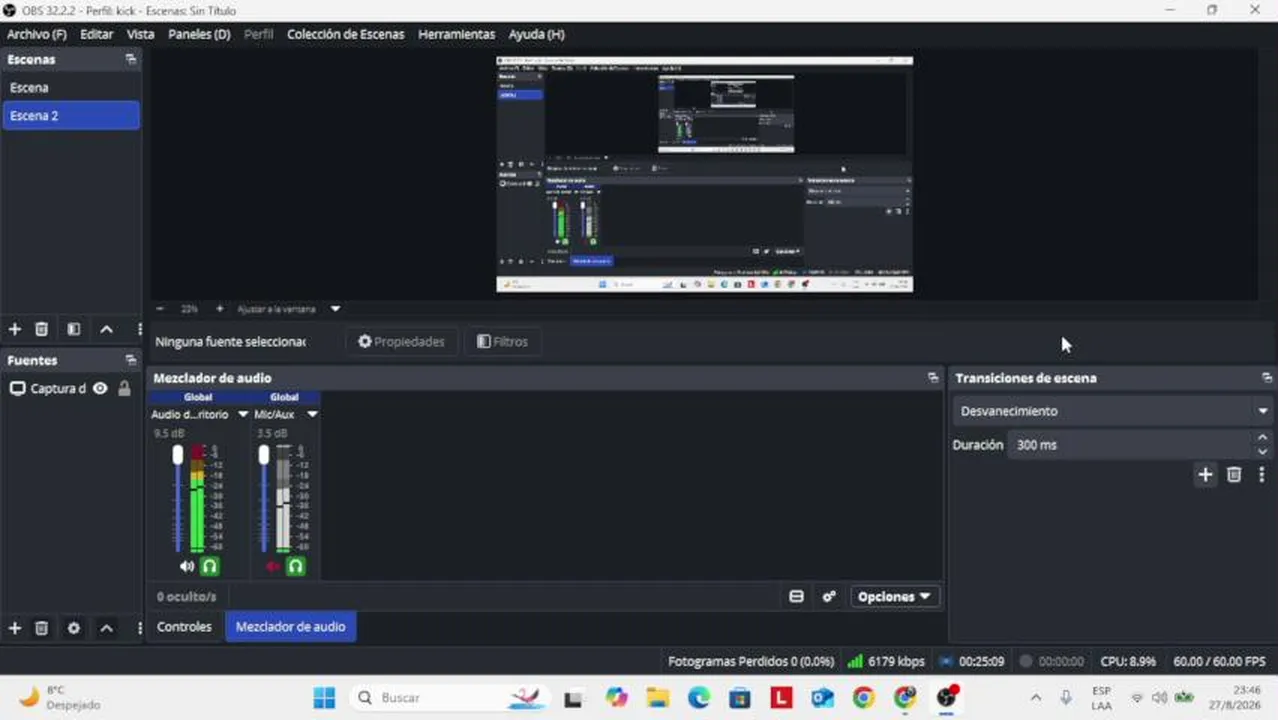Screen dimensions: 1278x720
Task: Open the Colección de Escenas menu
Action: (x=345, y=34)
